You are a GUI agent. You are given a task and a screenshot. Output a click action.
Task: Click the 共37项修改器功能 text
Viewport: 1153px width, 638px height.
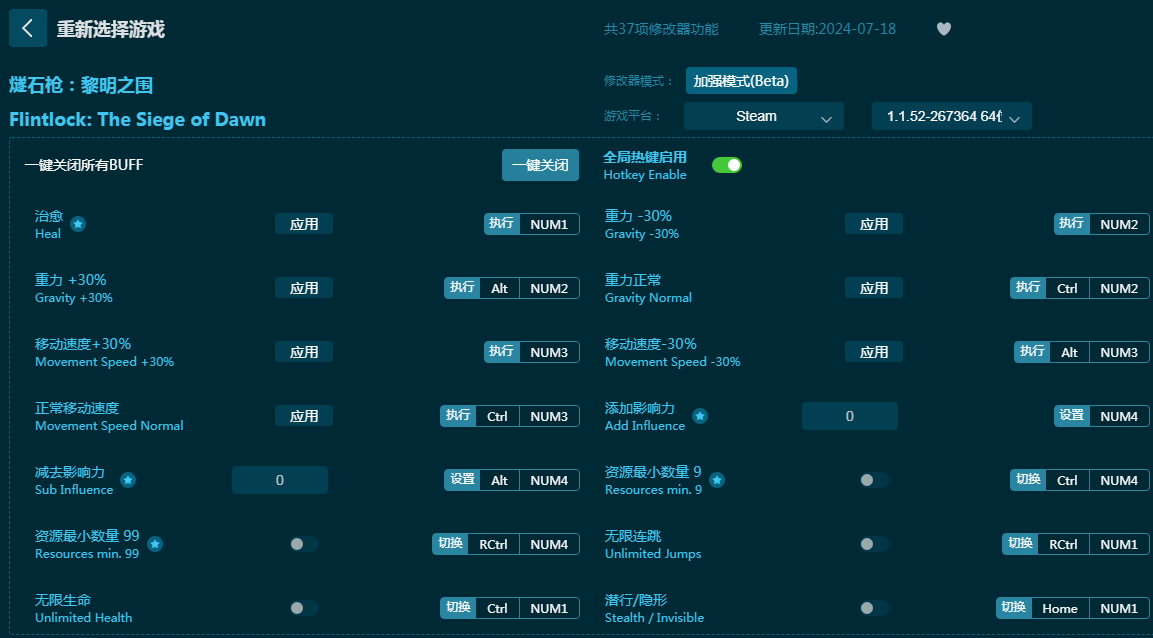click(661, 29)
